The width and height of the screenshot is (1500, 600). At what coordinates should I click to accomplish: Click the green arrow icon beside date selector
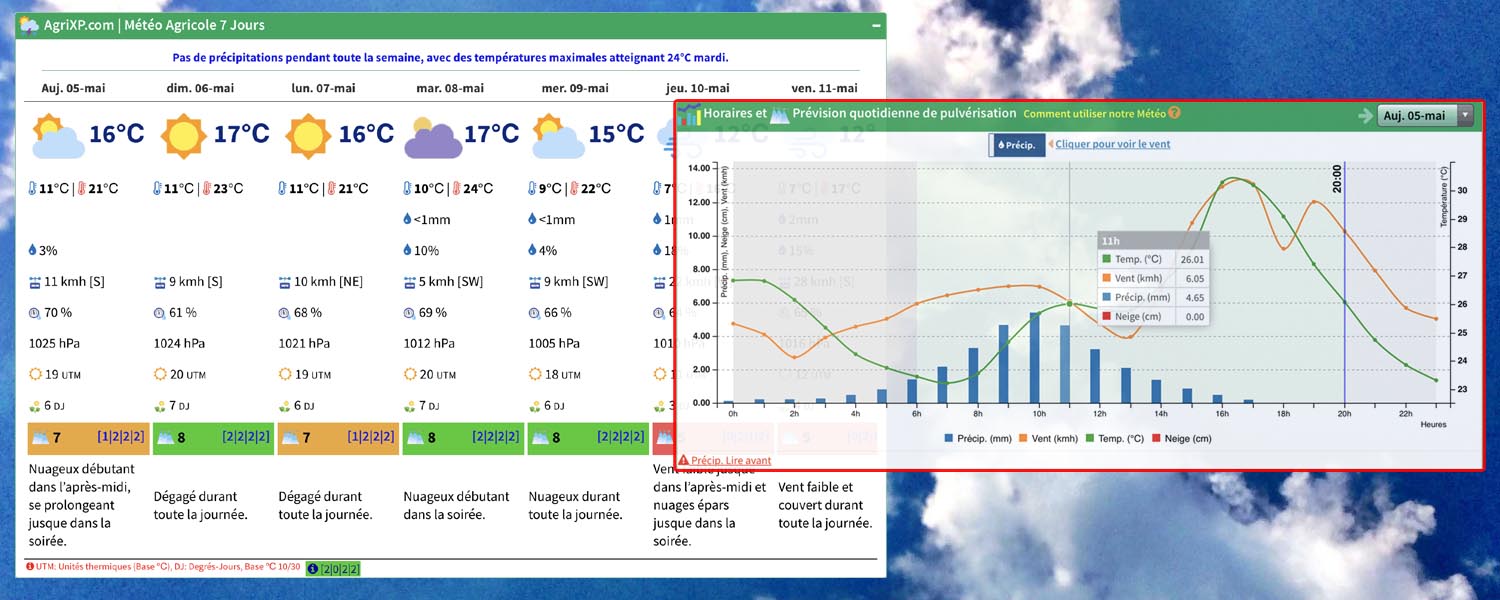tap(1365, 115)
